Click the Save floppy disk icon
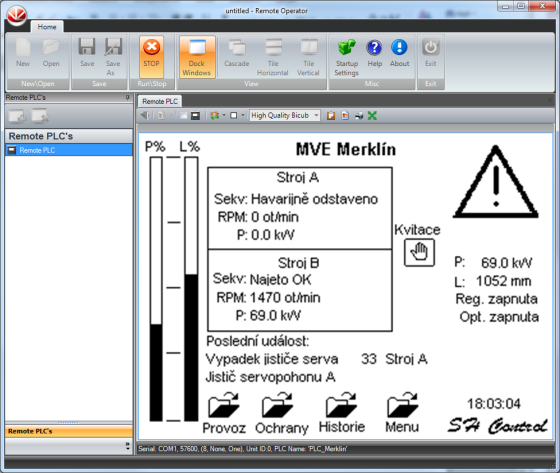560x473 pixels. click(87, 53)
